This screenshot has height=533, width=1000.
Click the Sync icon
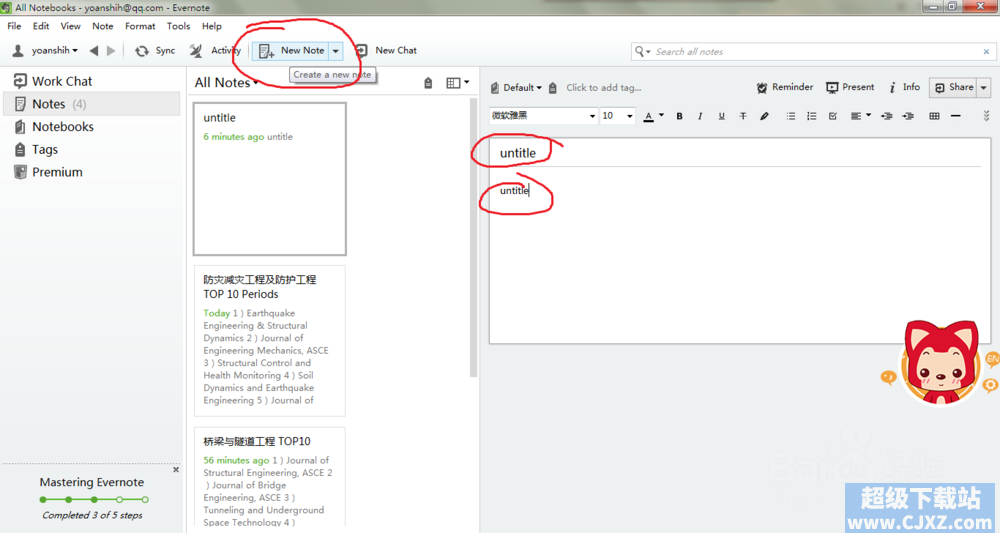point(142,51)
